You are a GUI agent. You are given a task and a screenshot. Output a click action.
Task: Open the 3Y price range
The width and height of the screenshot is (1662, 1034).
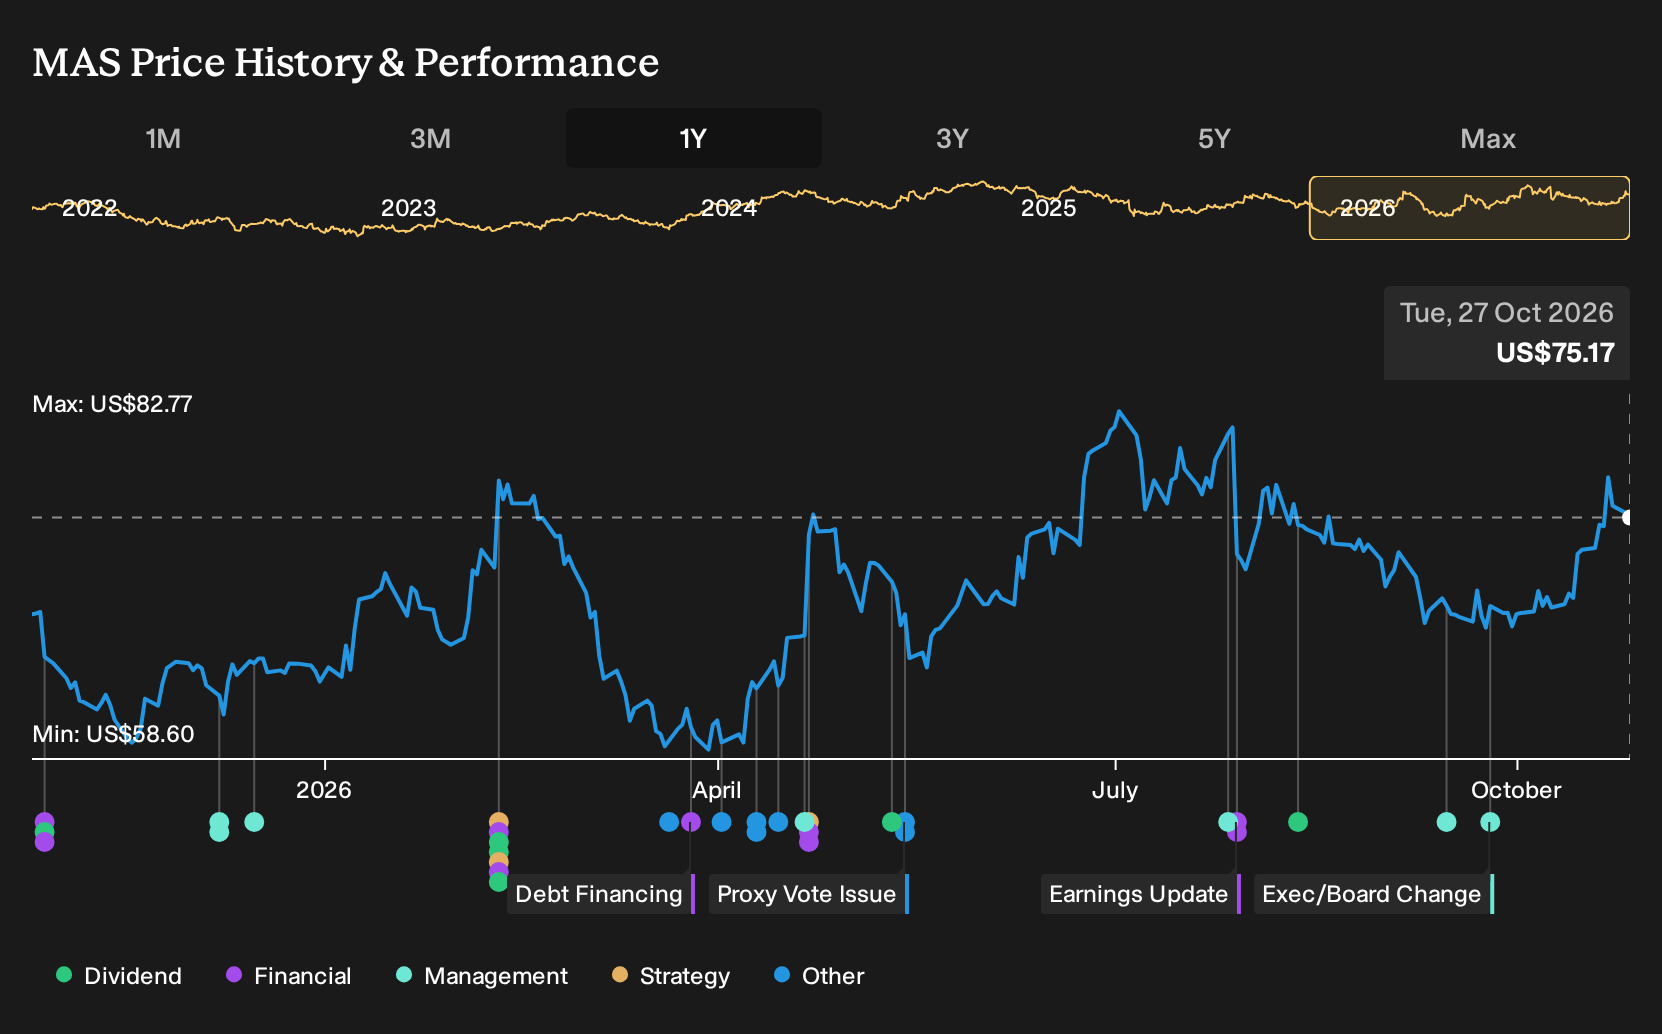pyautogui.click(x=952, y=138)
